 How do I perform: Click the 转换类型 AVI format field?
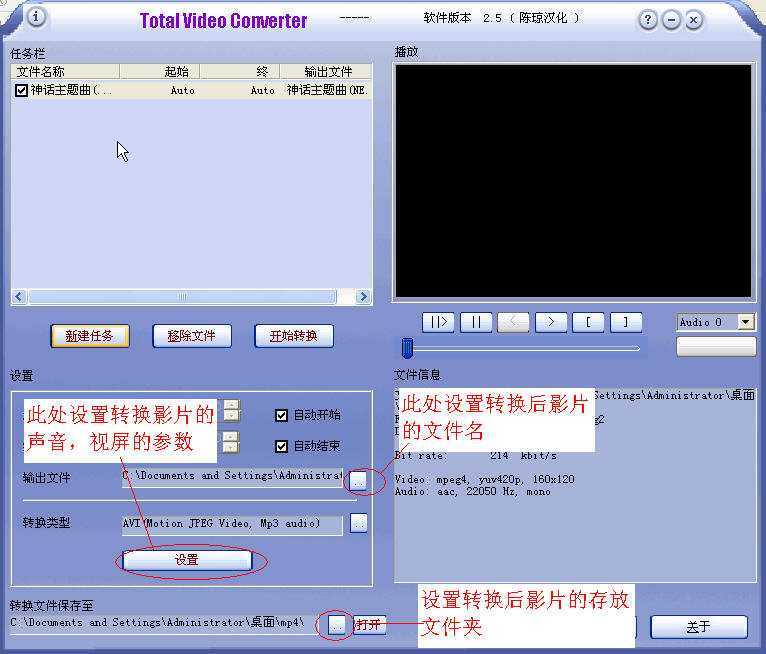[x=233, y=525]
